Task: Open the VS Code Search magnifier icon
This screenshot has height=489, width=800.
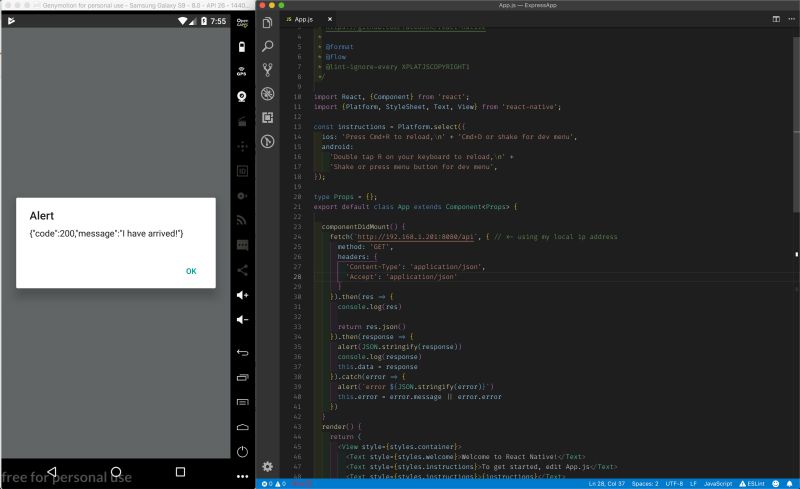Action: [x=267, y=46]
